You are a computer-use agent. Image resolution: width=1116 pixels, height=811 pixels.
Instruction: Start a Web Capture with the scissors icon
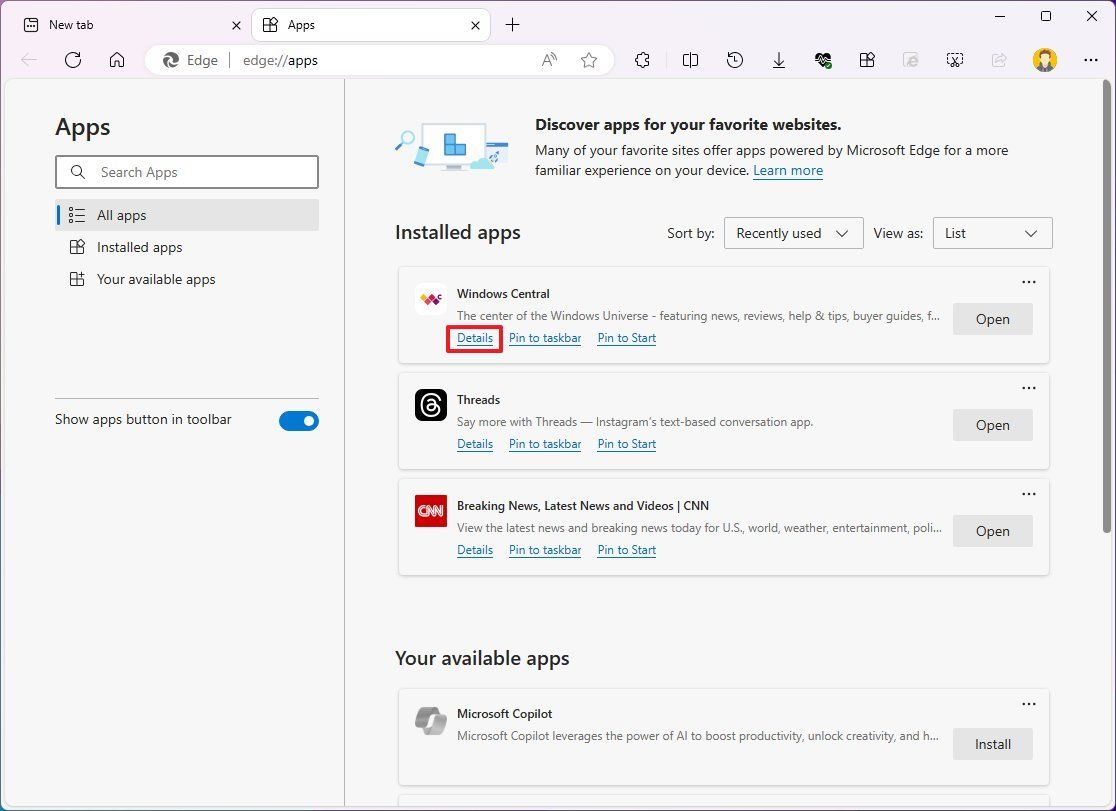[x=955, y=60]
